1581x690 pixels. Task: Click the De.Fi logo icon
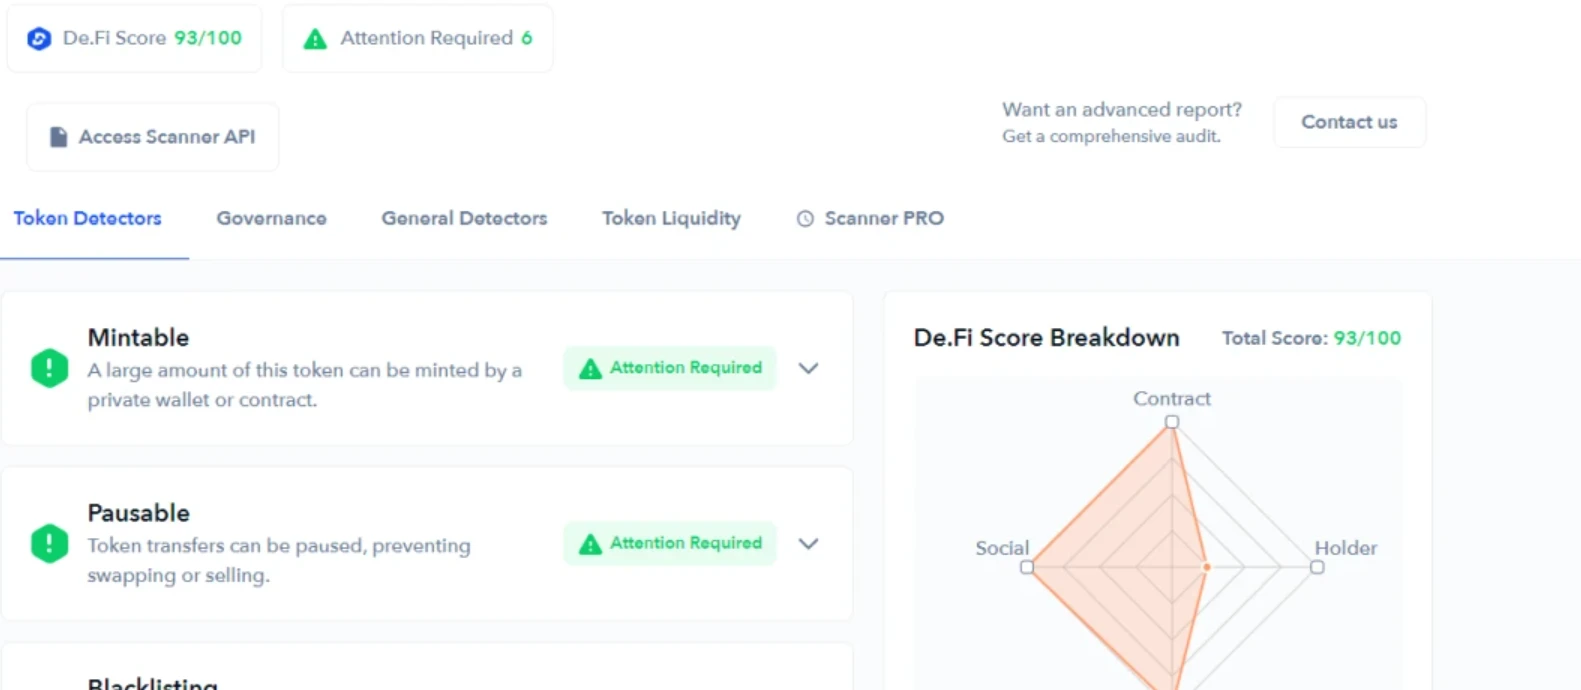pyautogui.click(x=39, y=39)
